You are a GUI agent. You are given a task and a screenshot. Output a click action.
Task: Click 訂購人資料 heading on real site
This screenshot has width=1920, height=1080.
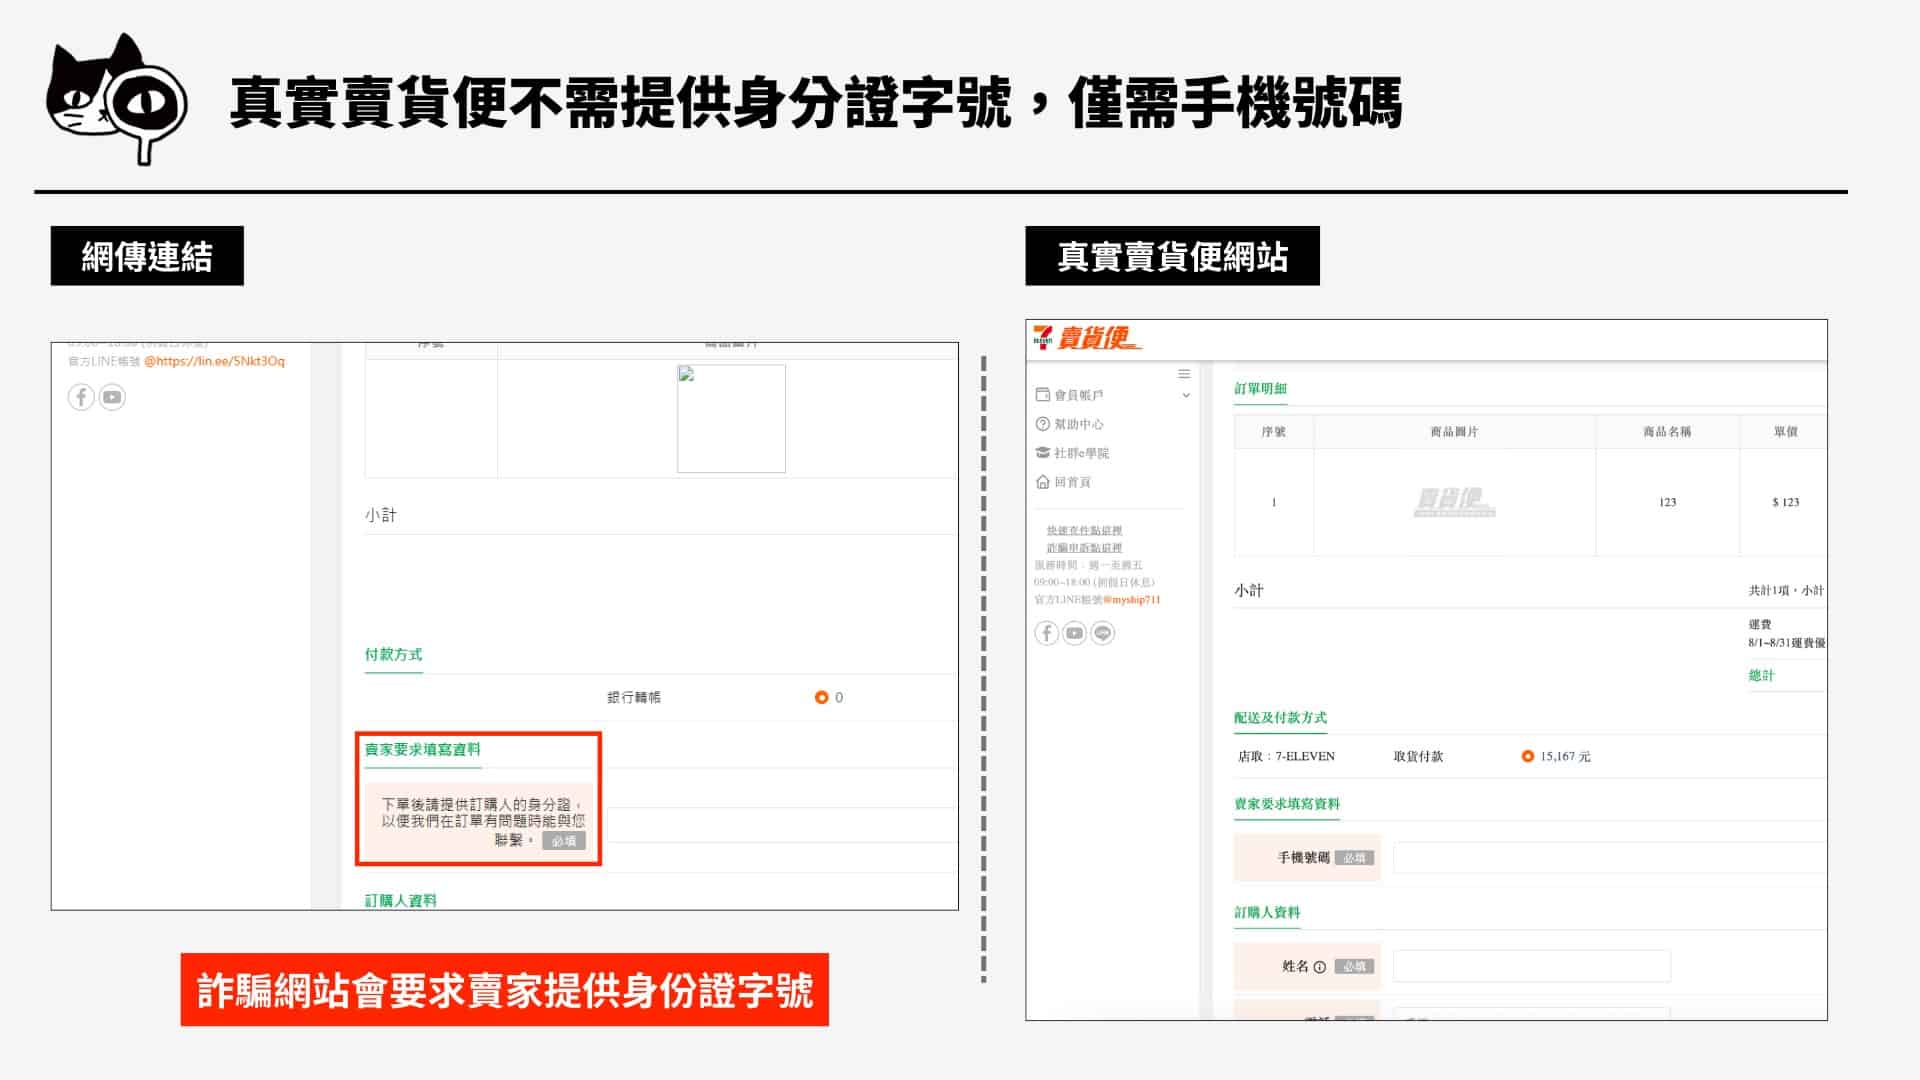[1267, 913]
